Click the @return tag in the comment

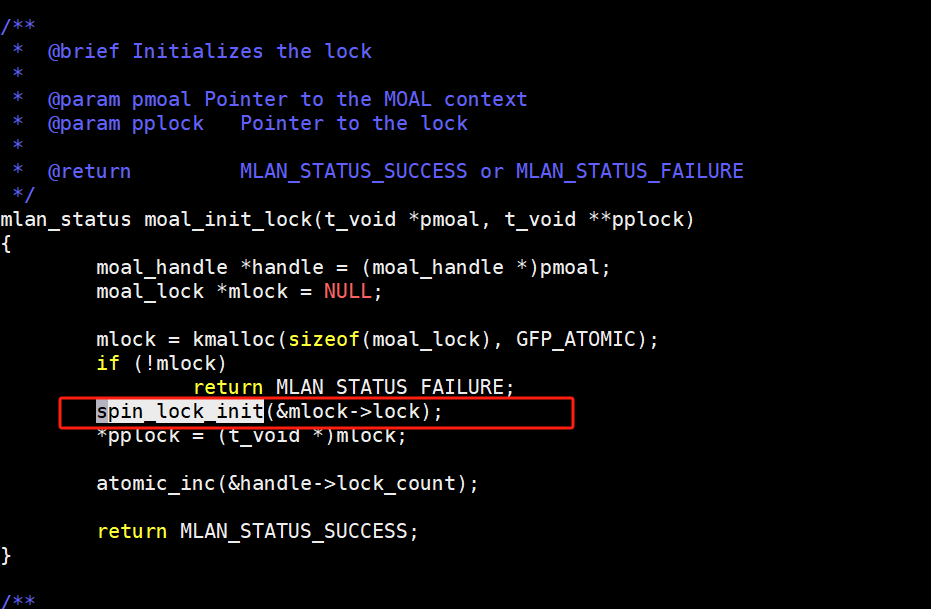pos(90,171)
